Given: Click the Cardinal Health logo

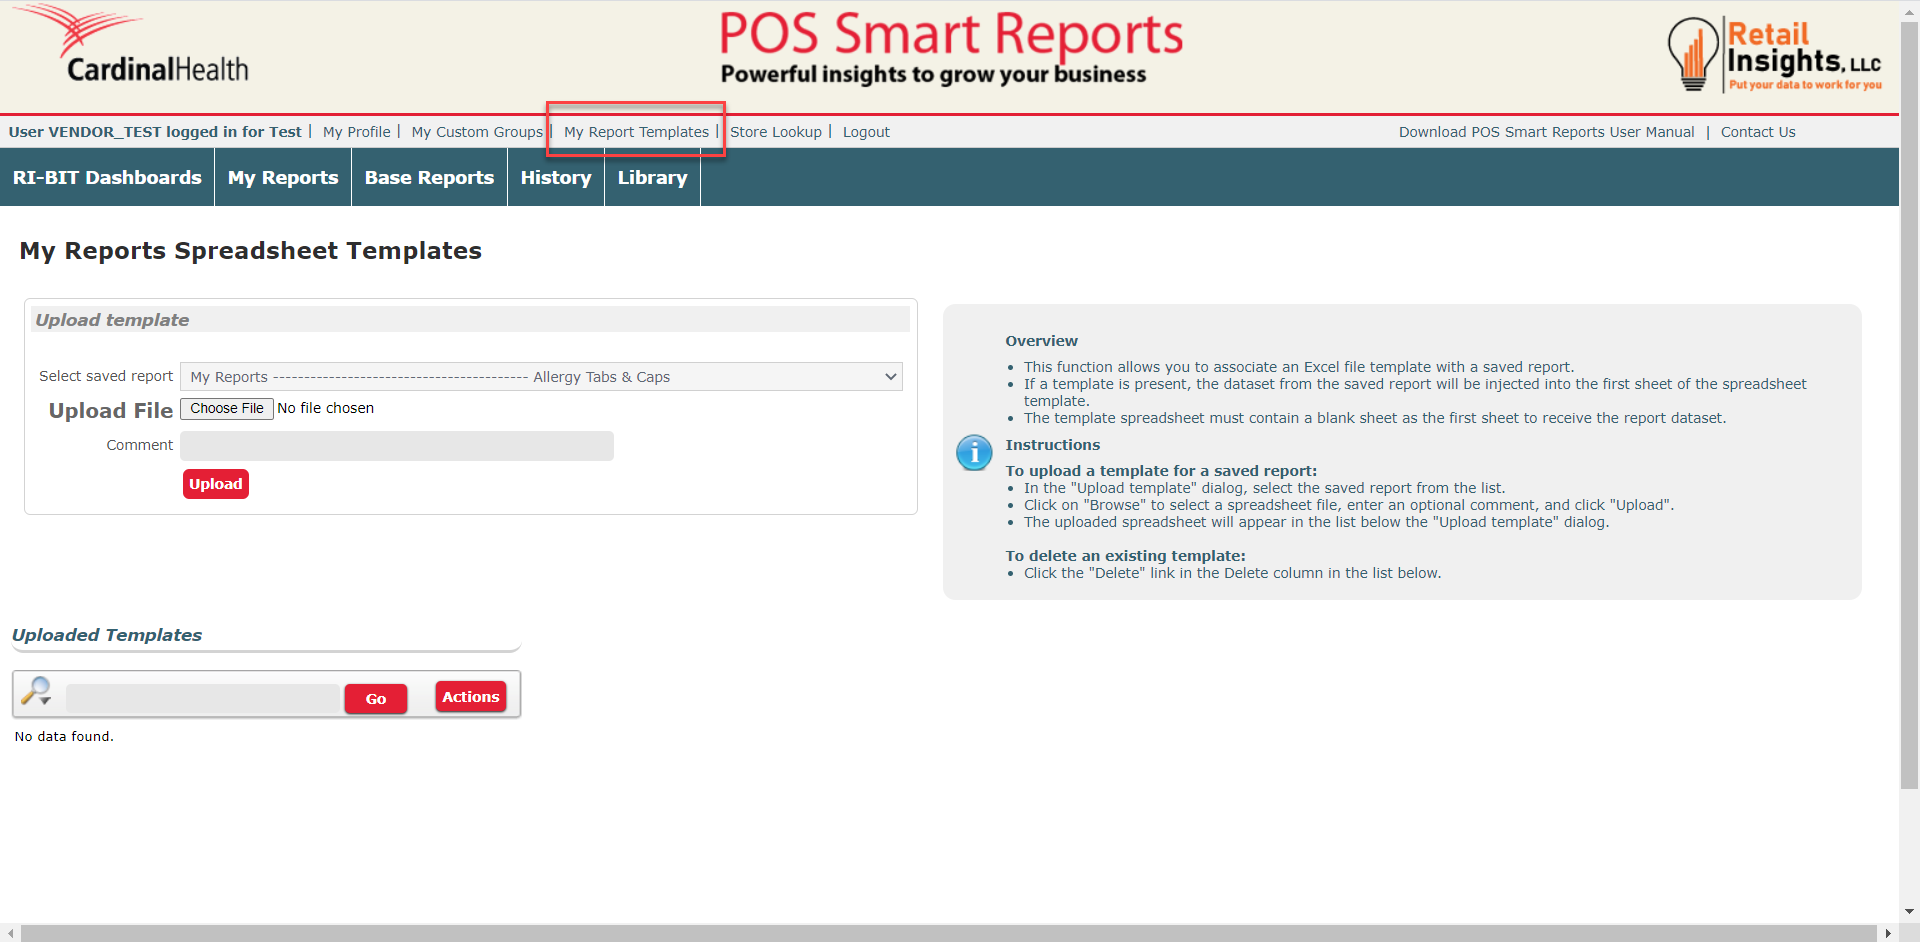Looking at the screenshot, I should point(132,48).
